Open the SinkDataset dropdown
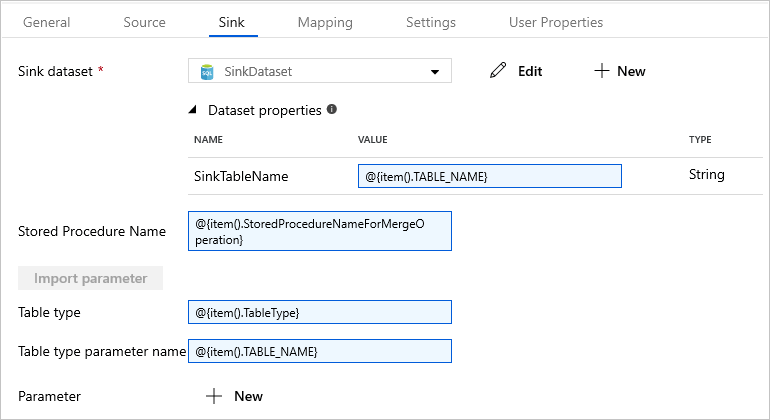The height and width of the screenshot is (420, 770). coord(435,72)
